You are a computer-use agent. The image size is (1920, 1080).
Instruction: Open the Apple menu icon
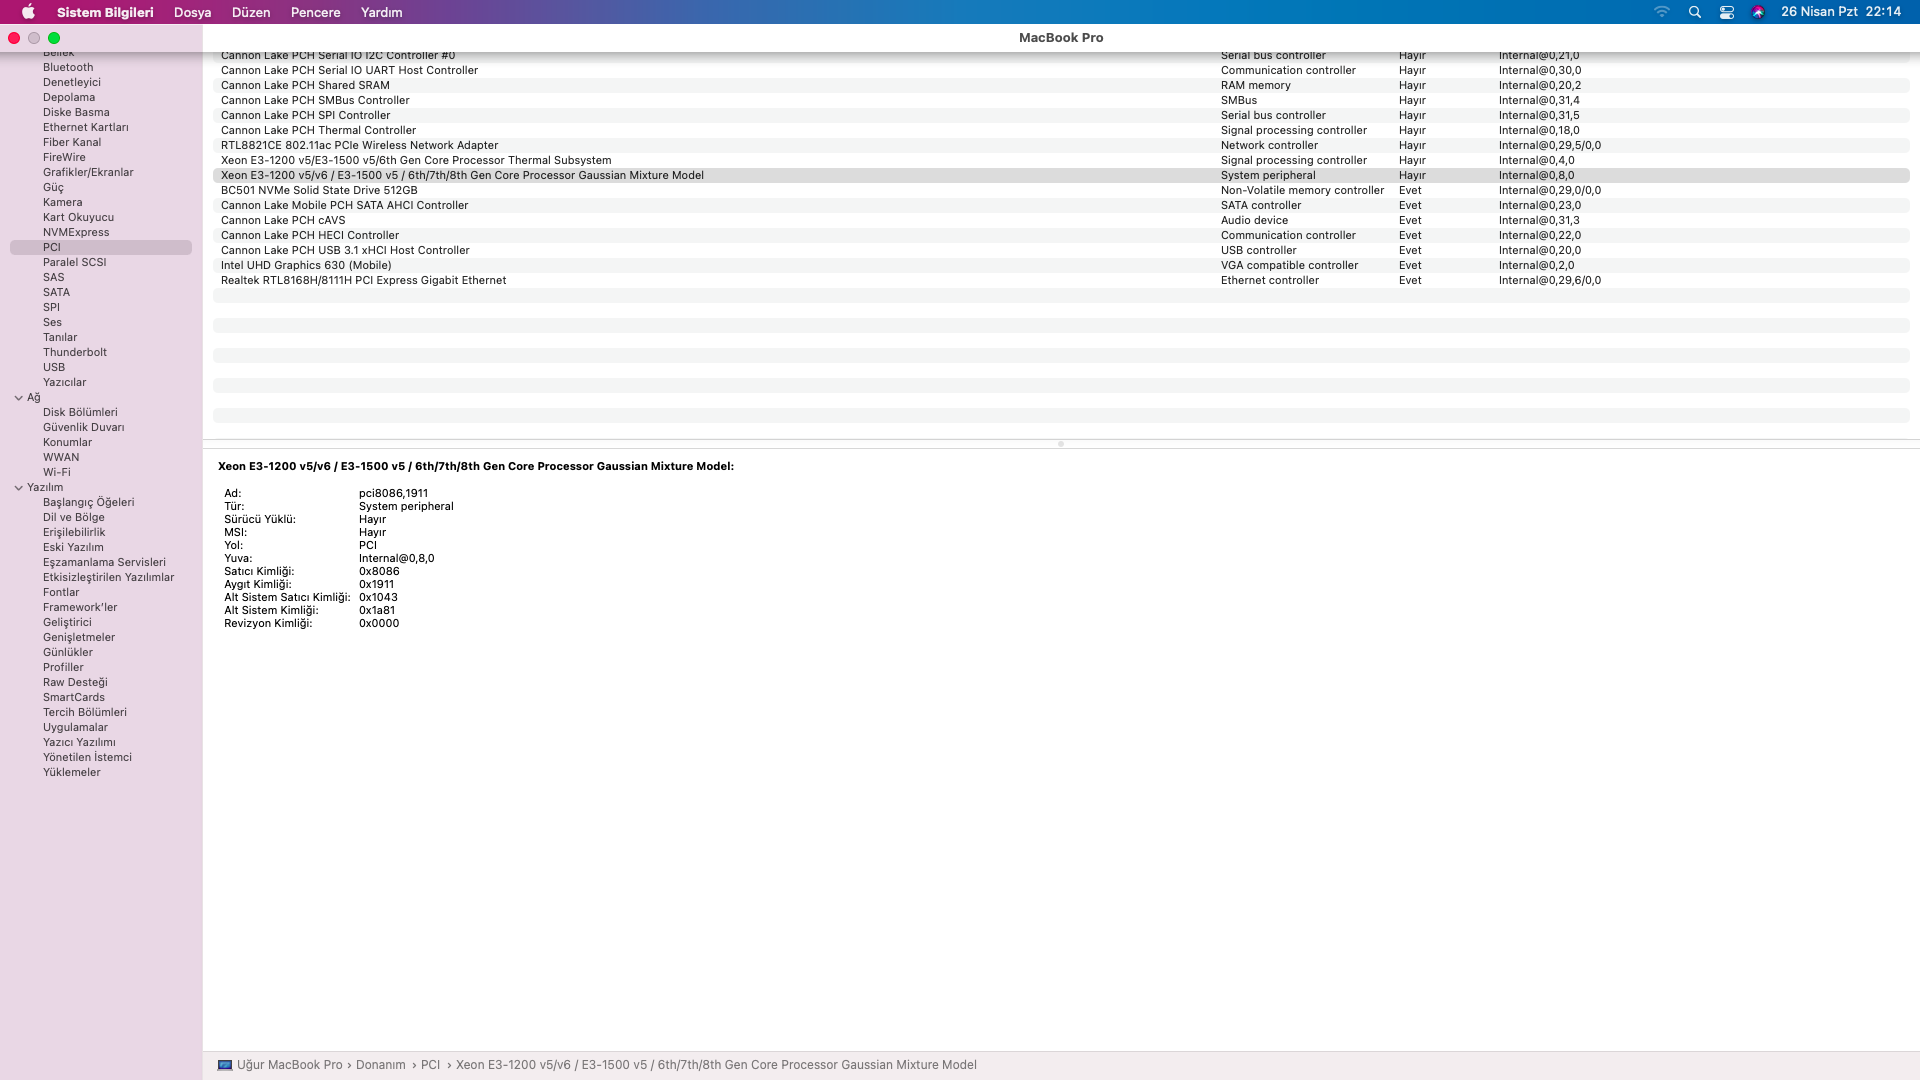[x=28, y=12]
